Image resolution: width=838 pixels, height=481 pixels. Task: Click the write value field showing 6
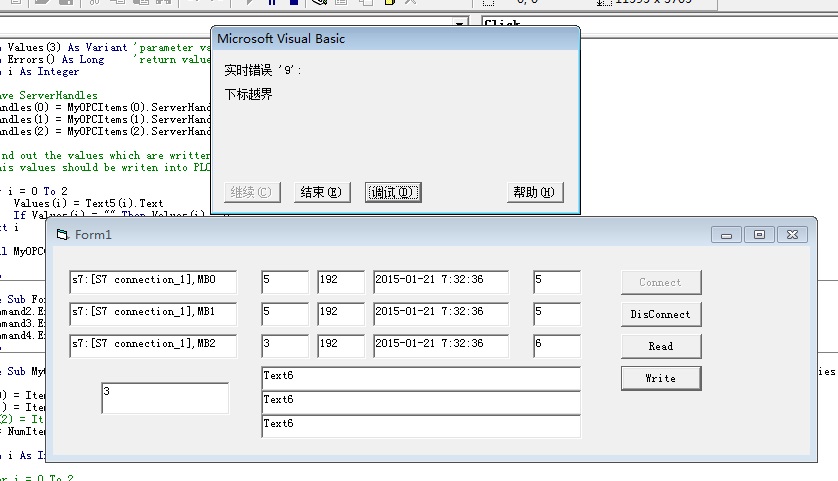(x=557, y=346)
